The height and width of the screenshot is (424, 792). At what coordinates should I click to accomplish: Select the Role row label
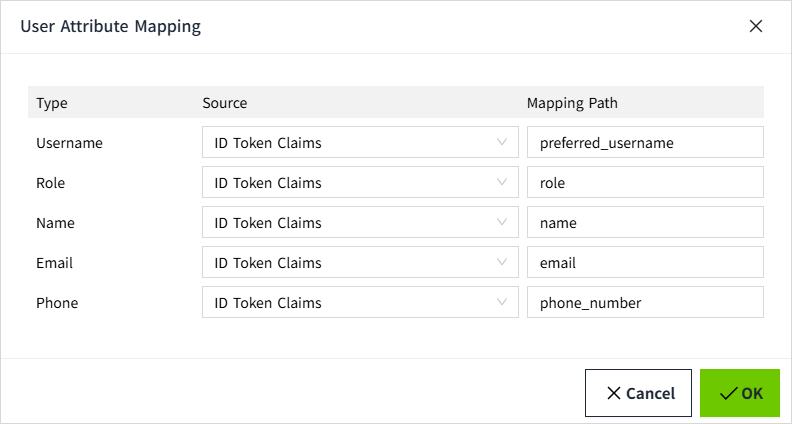(x=50, y=183)
